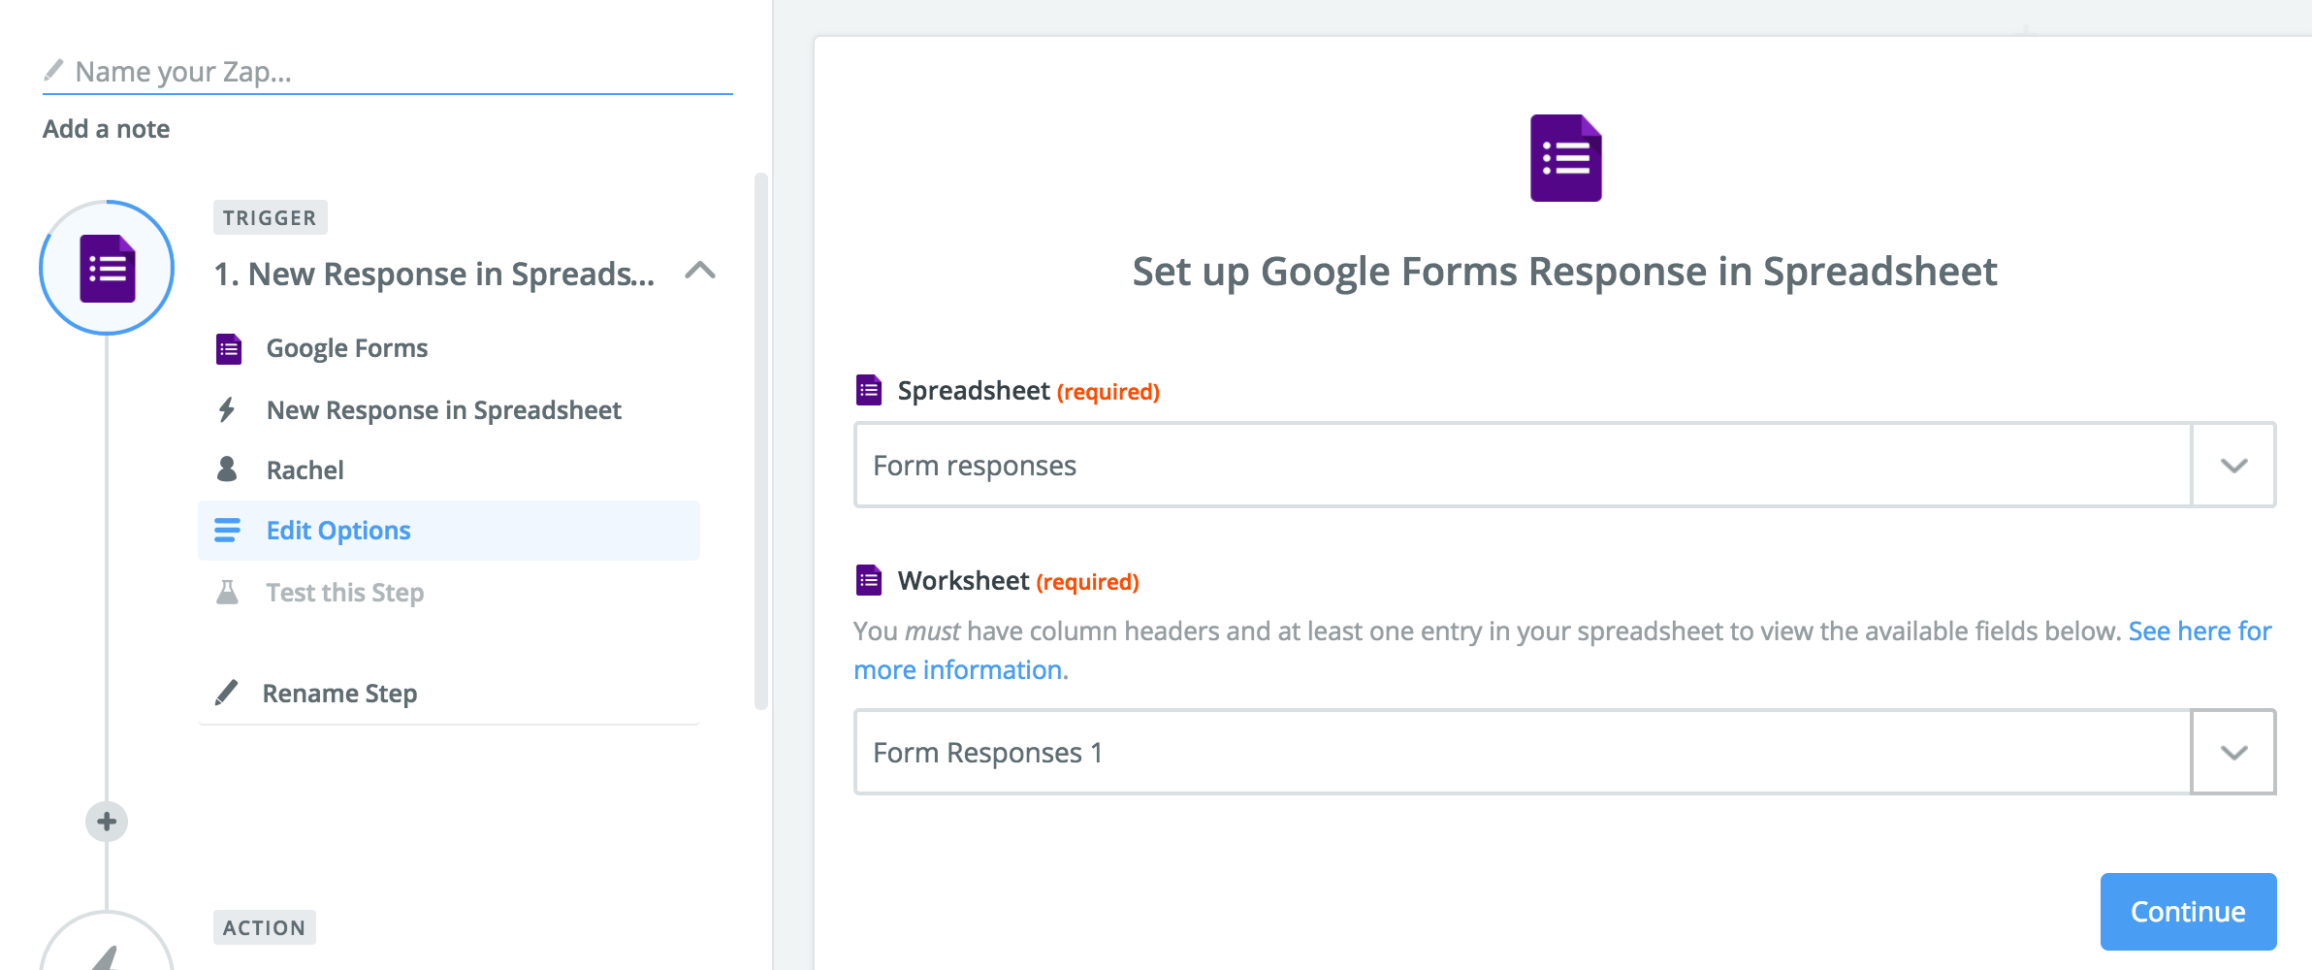2312x970 pixels.
Task: Open the Rachel account step
Action: click(x=305, y=470)
